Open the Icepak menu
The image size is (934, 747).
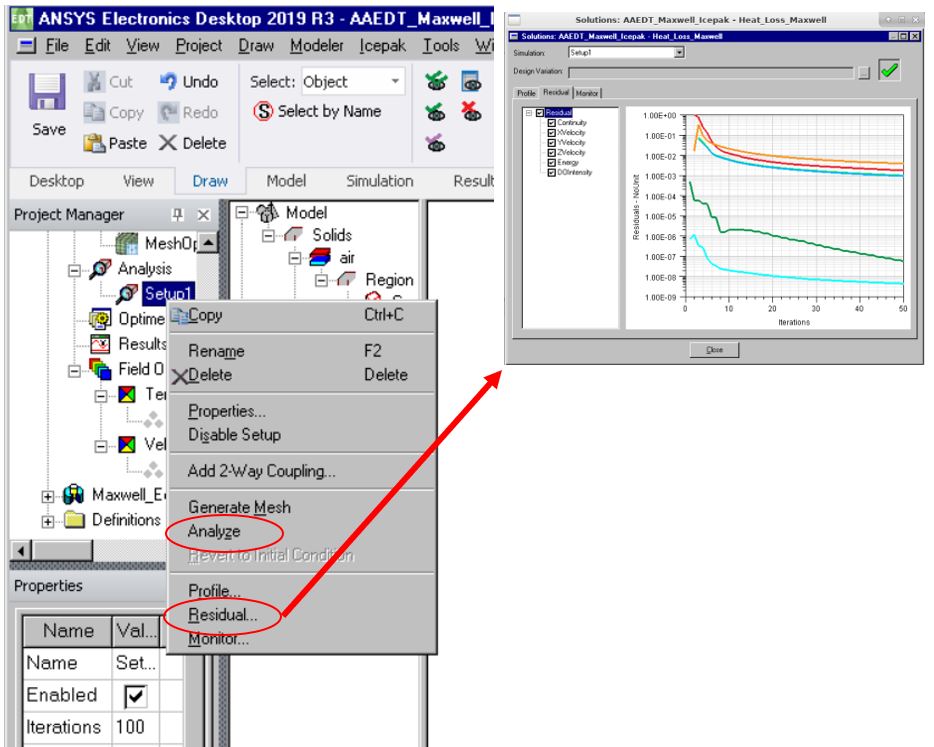point(382,45)
